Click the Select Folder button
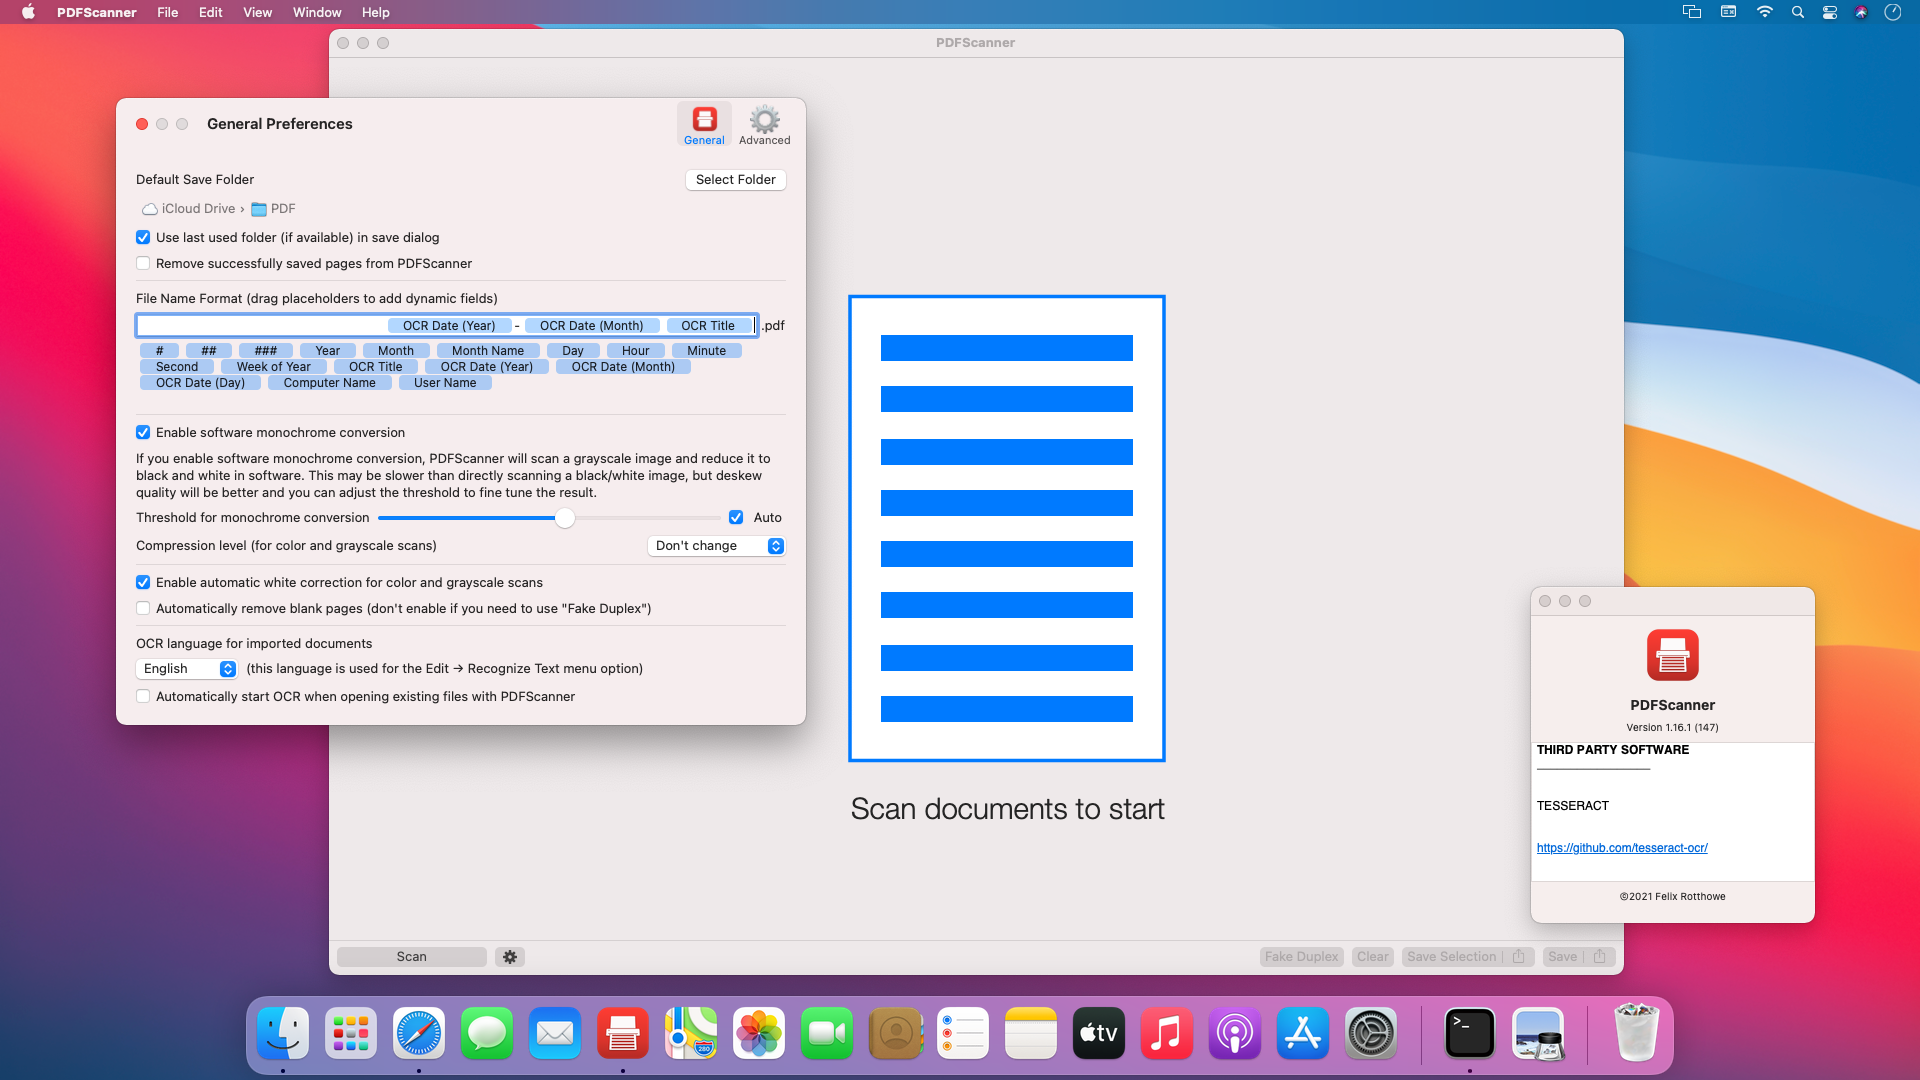The width and height of the screenshot is (1920, 1080). point(736,180)
